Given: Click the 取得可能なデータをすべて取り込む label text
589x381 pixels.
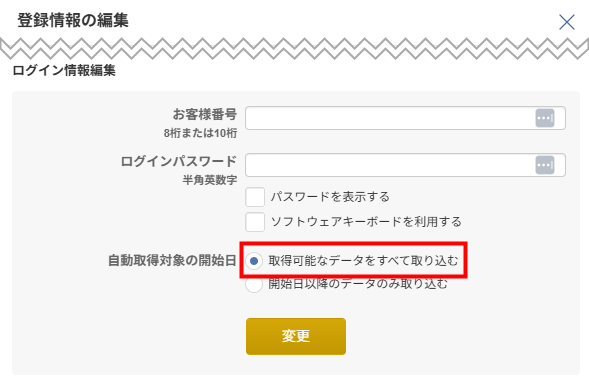Looking at the screenshot, I should (x=364, y=260).
